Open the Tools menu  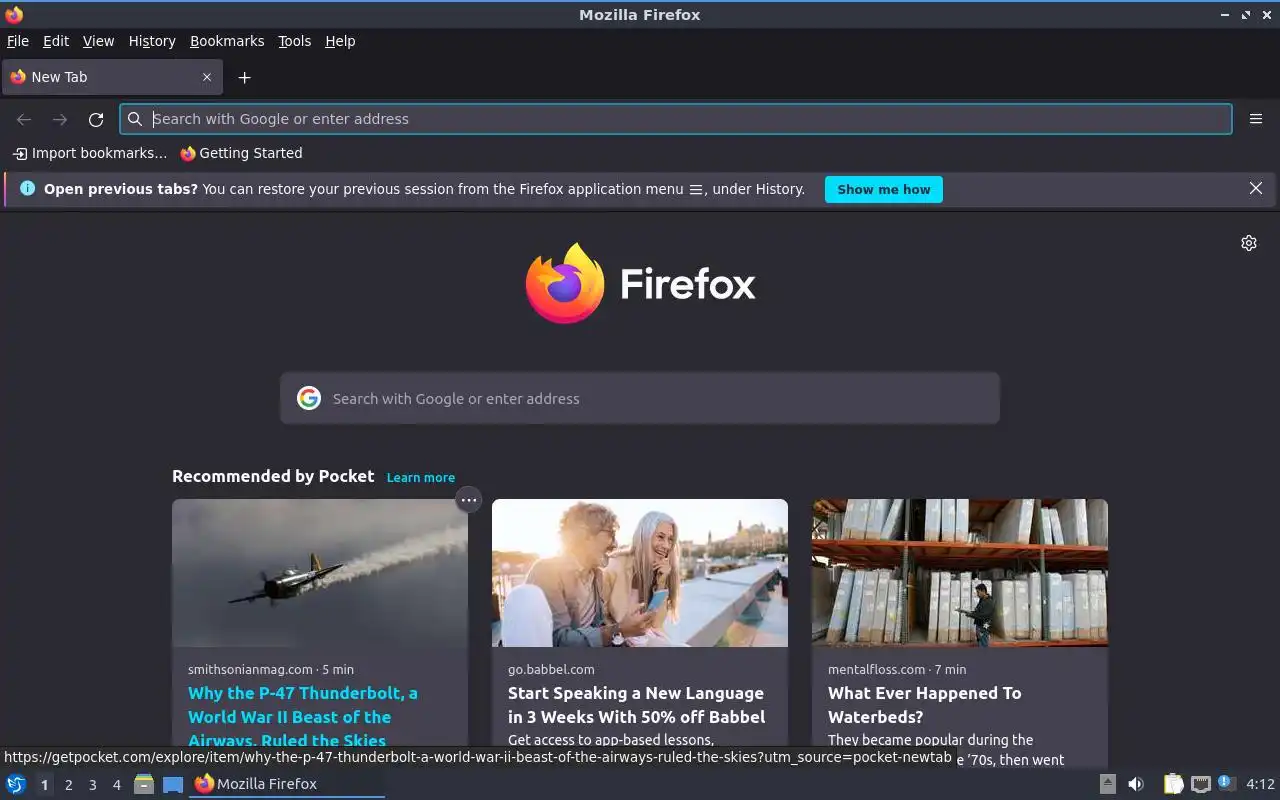point(294,41)
